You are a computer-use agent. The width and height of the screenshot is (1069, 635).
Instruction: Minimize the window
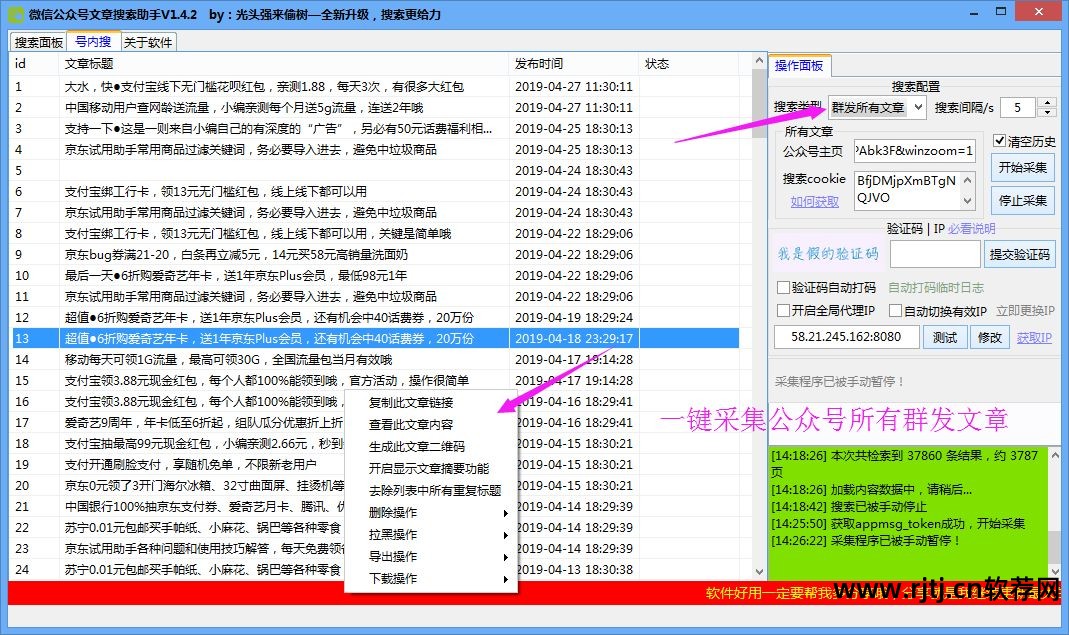[976, 12]
